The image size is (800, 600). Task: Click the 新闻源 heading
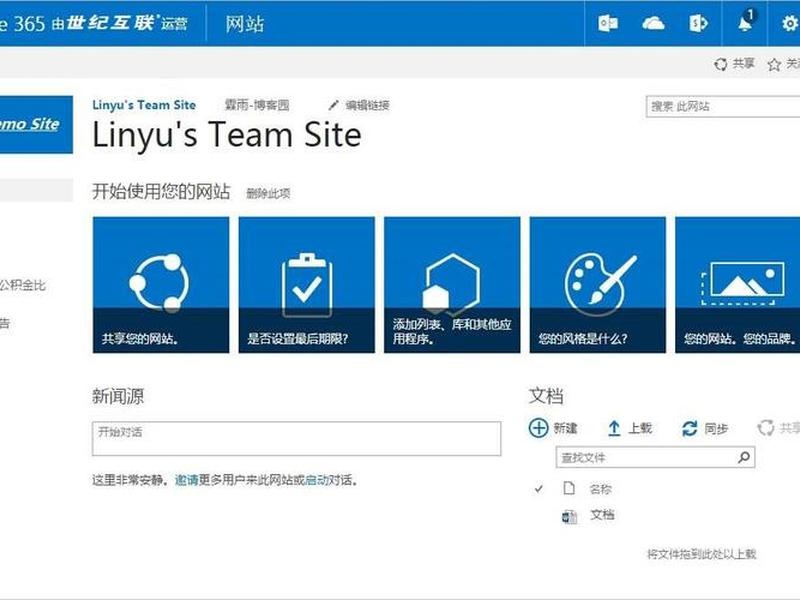tap(118, 396)
